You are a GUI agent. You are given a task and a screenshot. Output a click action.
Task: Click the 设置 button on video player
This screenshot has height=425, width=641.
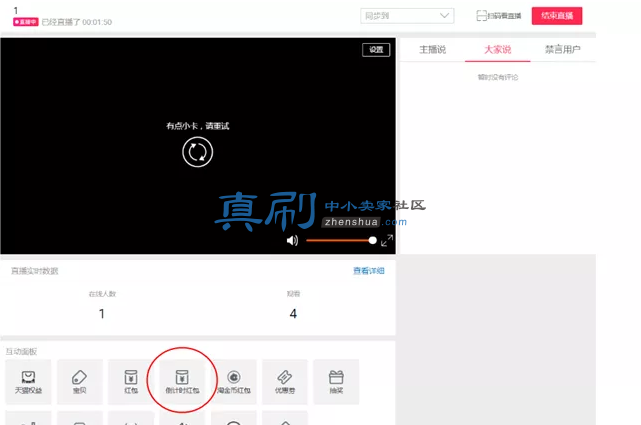tap(376, 49)
